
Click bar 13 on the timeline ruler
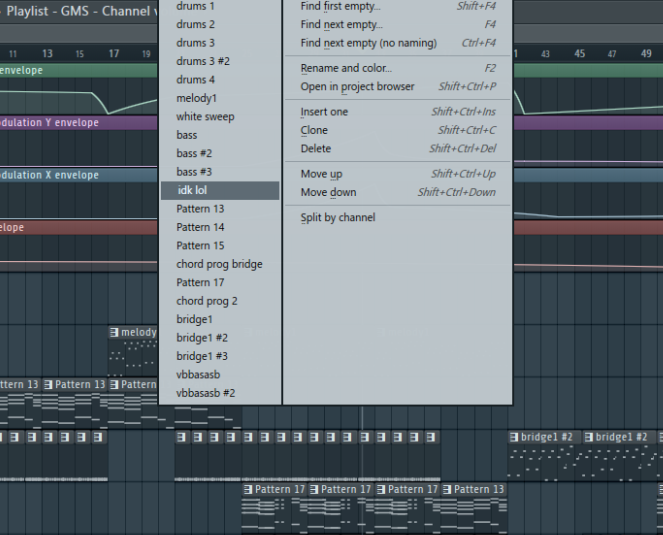[x=47, y=54]
